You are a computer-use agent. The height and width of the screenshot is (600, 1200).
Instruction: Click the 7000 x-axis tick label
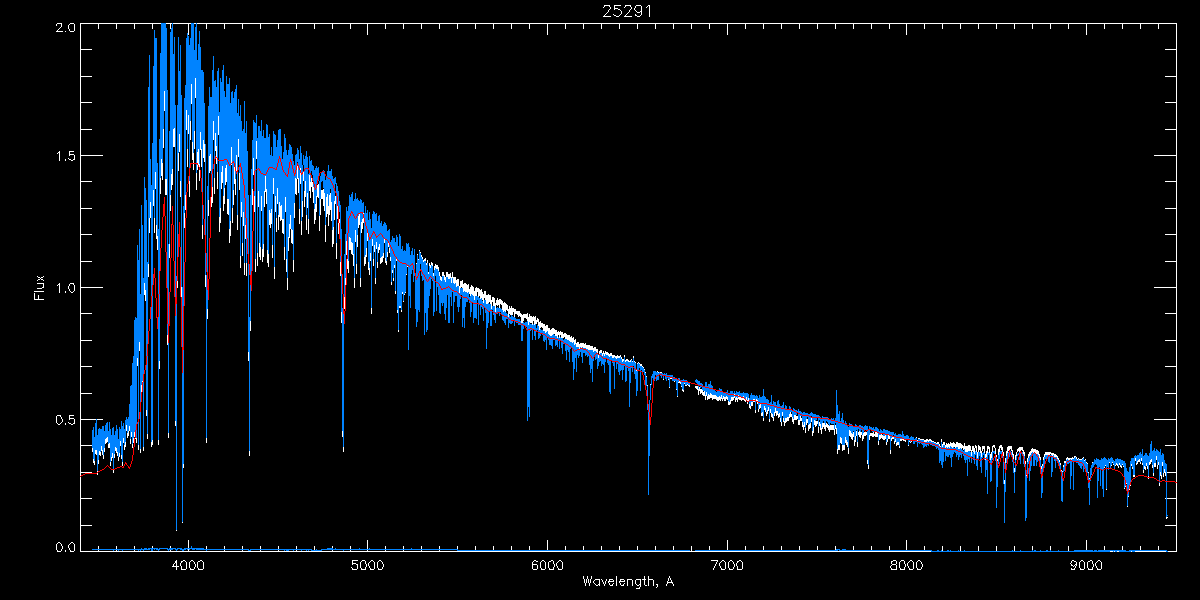[x=727, y=563]
